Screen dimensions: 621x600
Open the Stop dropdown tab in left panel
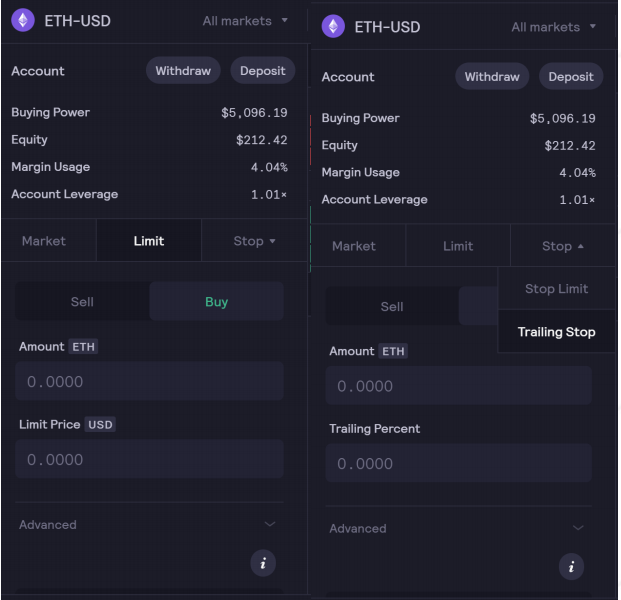coord(254,241)
